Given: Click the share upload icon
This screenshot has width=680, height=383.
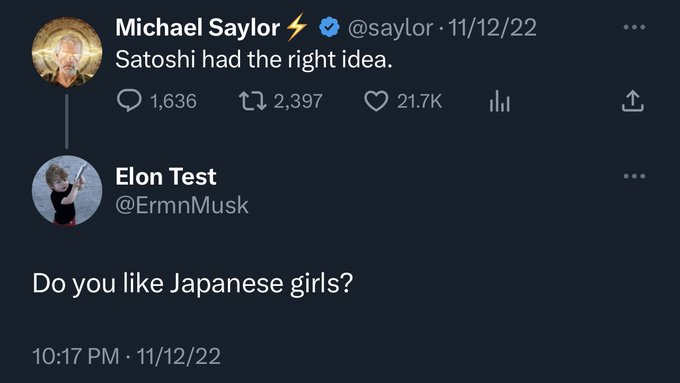Looking at the screenshot, I should [x=633, y=101].
